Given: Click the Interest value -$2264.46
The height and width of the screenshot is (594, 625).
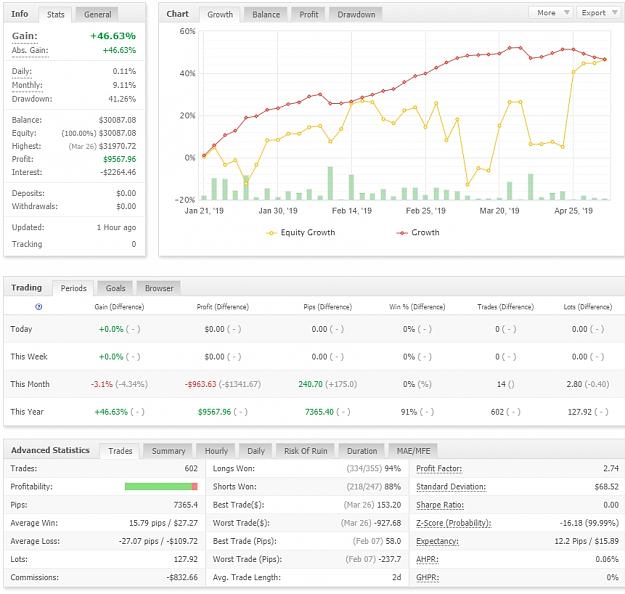Looking at the screenshot, I should (118, 172).
